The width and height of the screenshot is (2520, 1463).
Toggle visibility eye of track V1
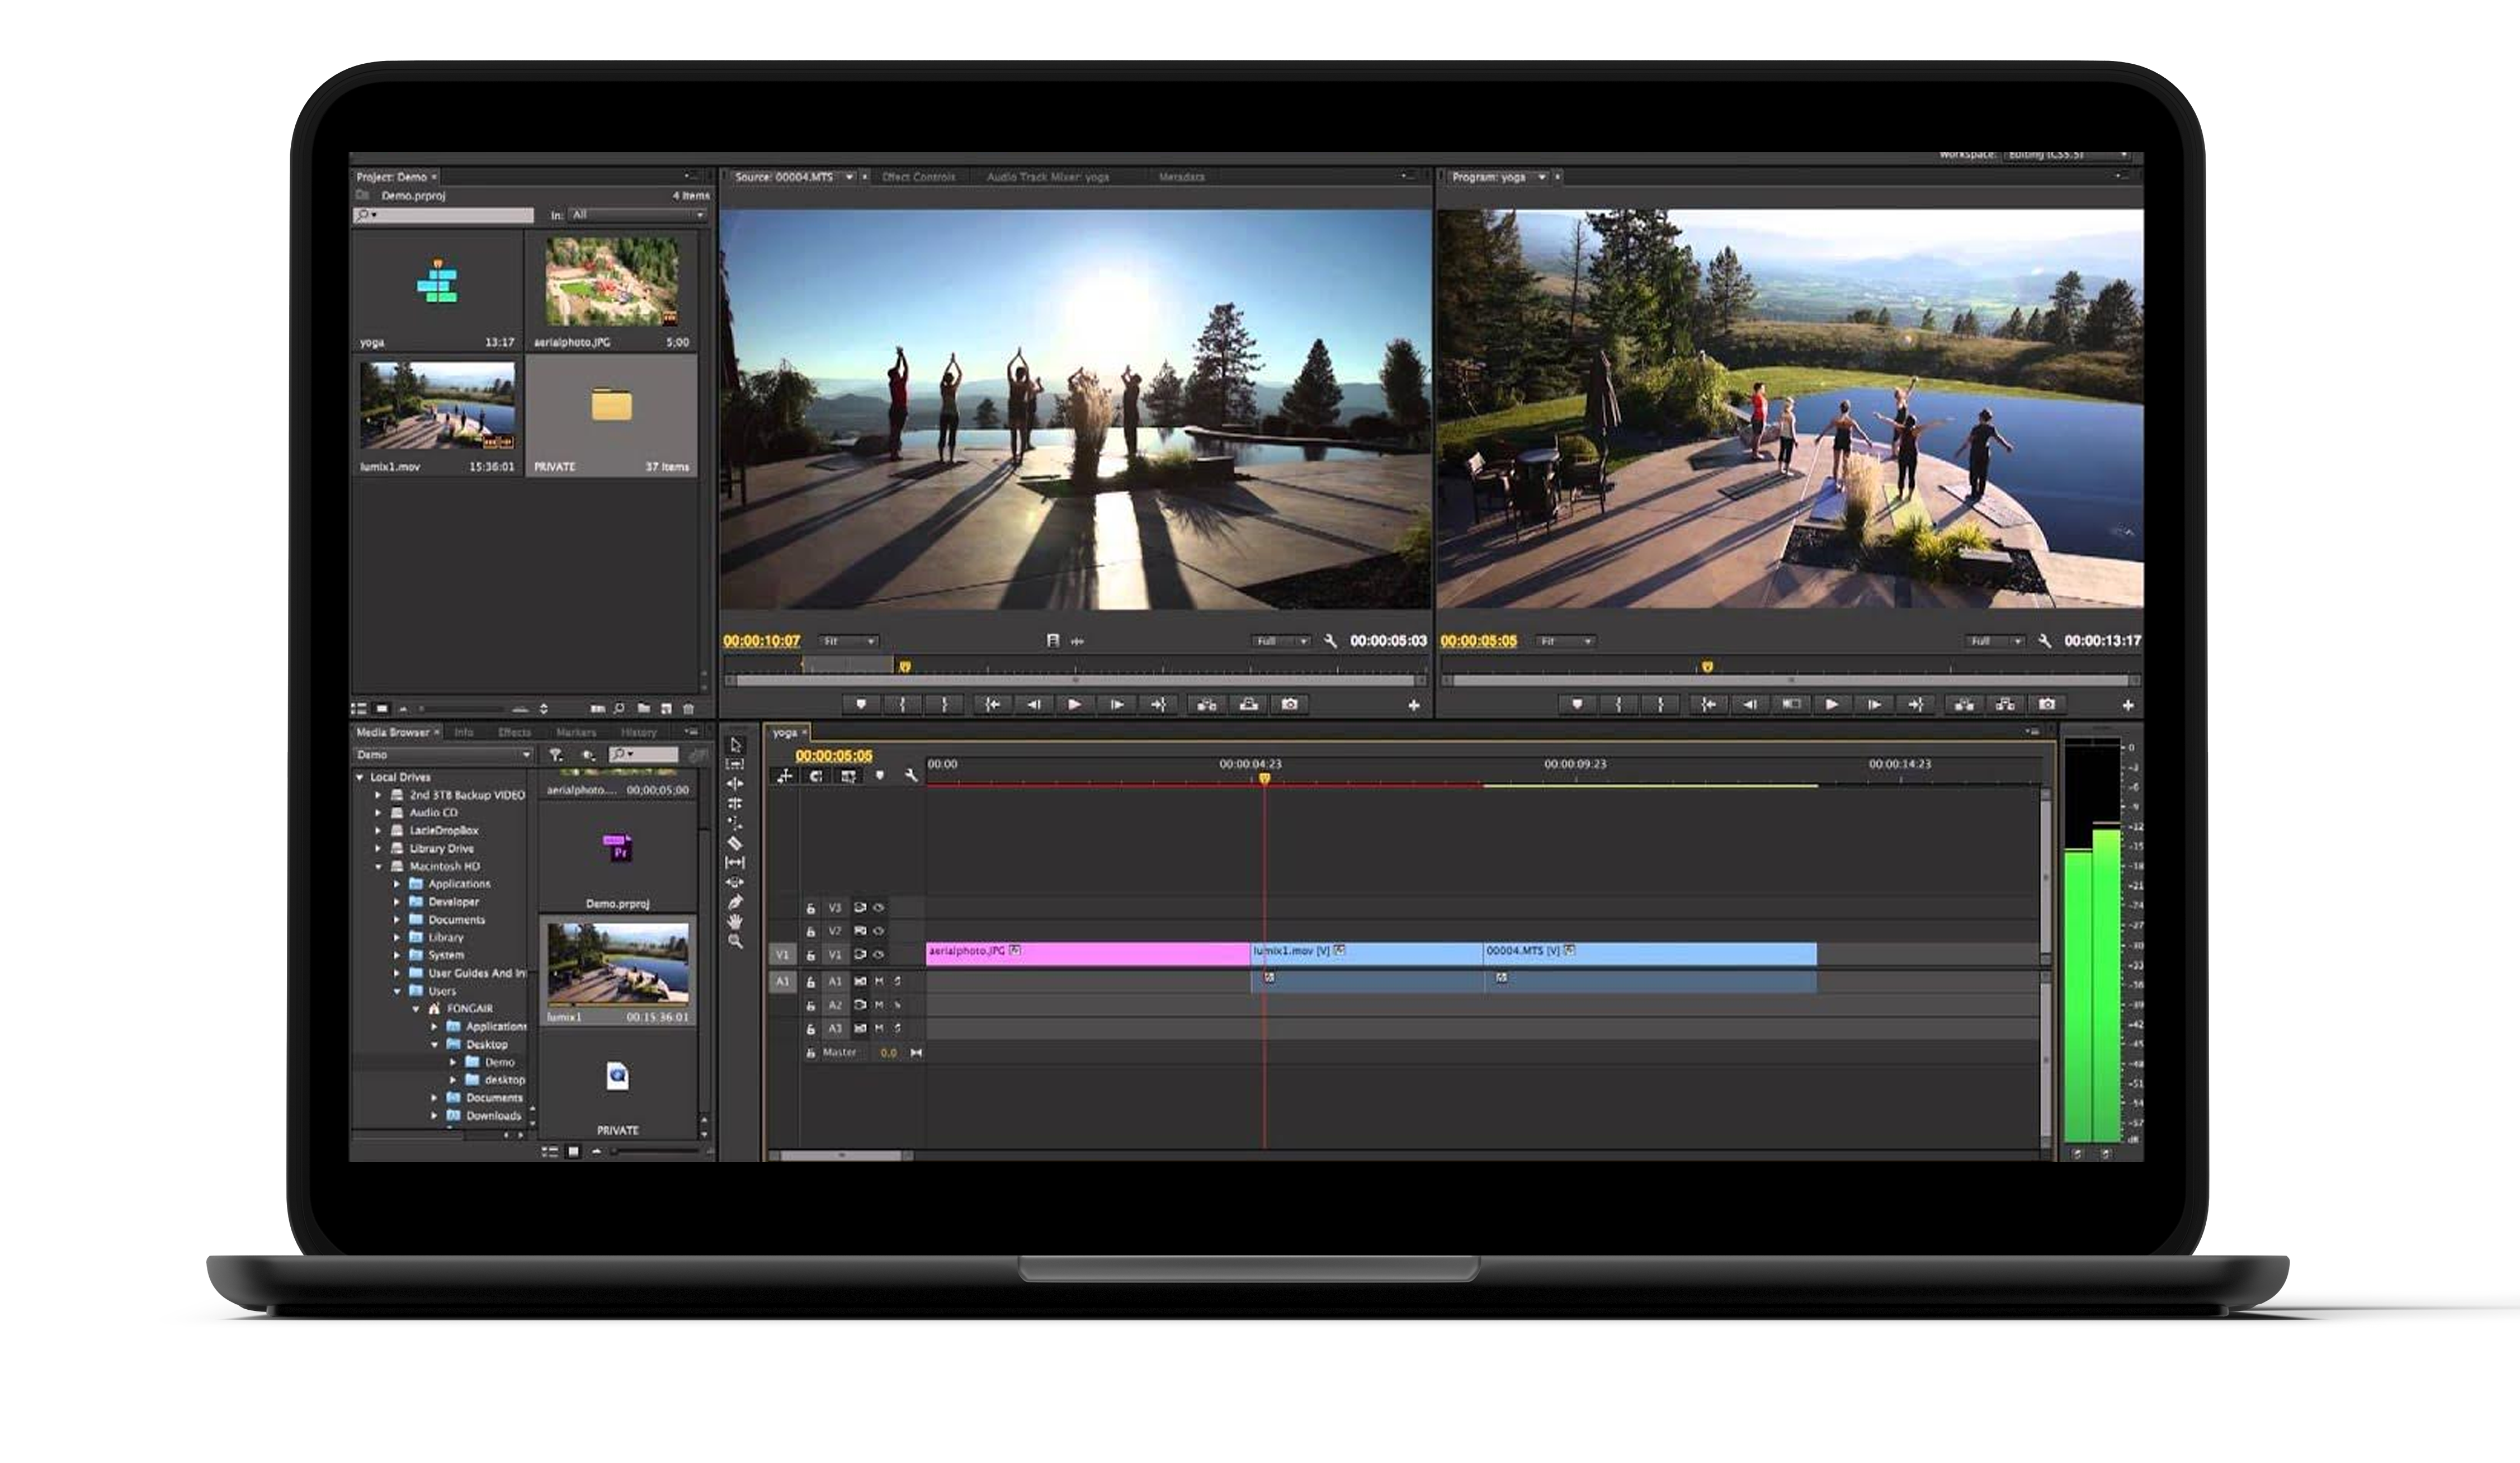(878, 955)
